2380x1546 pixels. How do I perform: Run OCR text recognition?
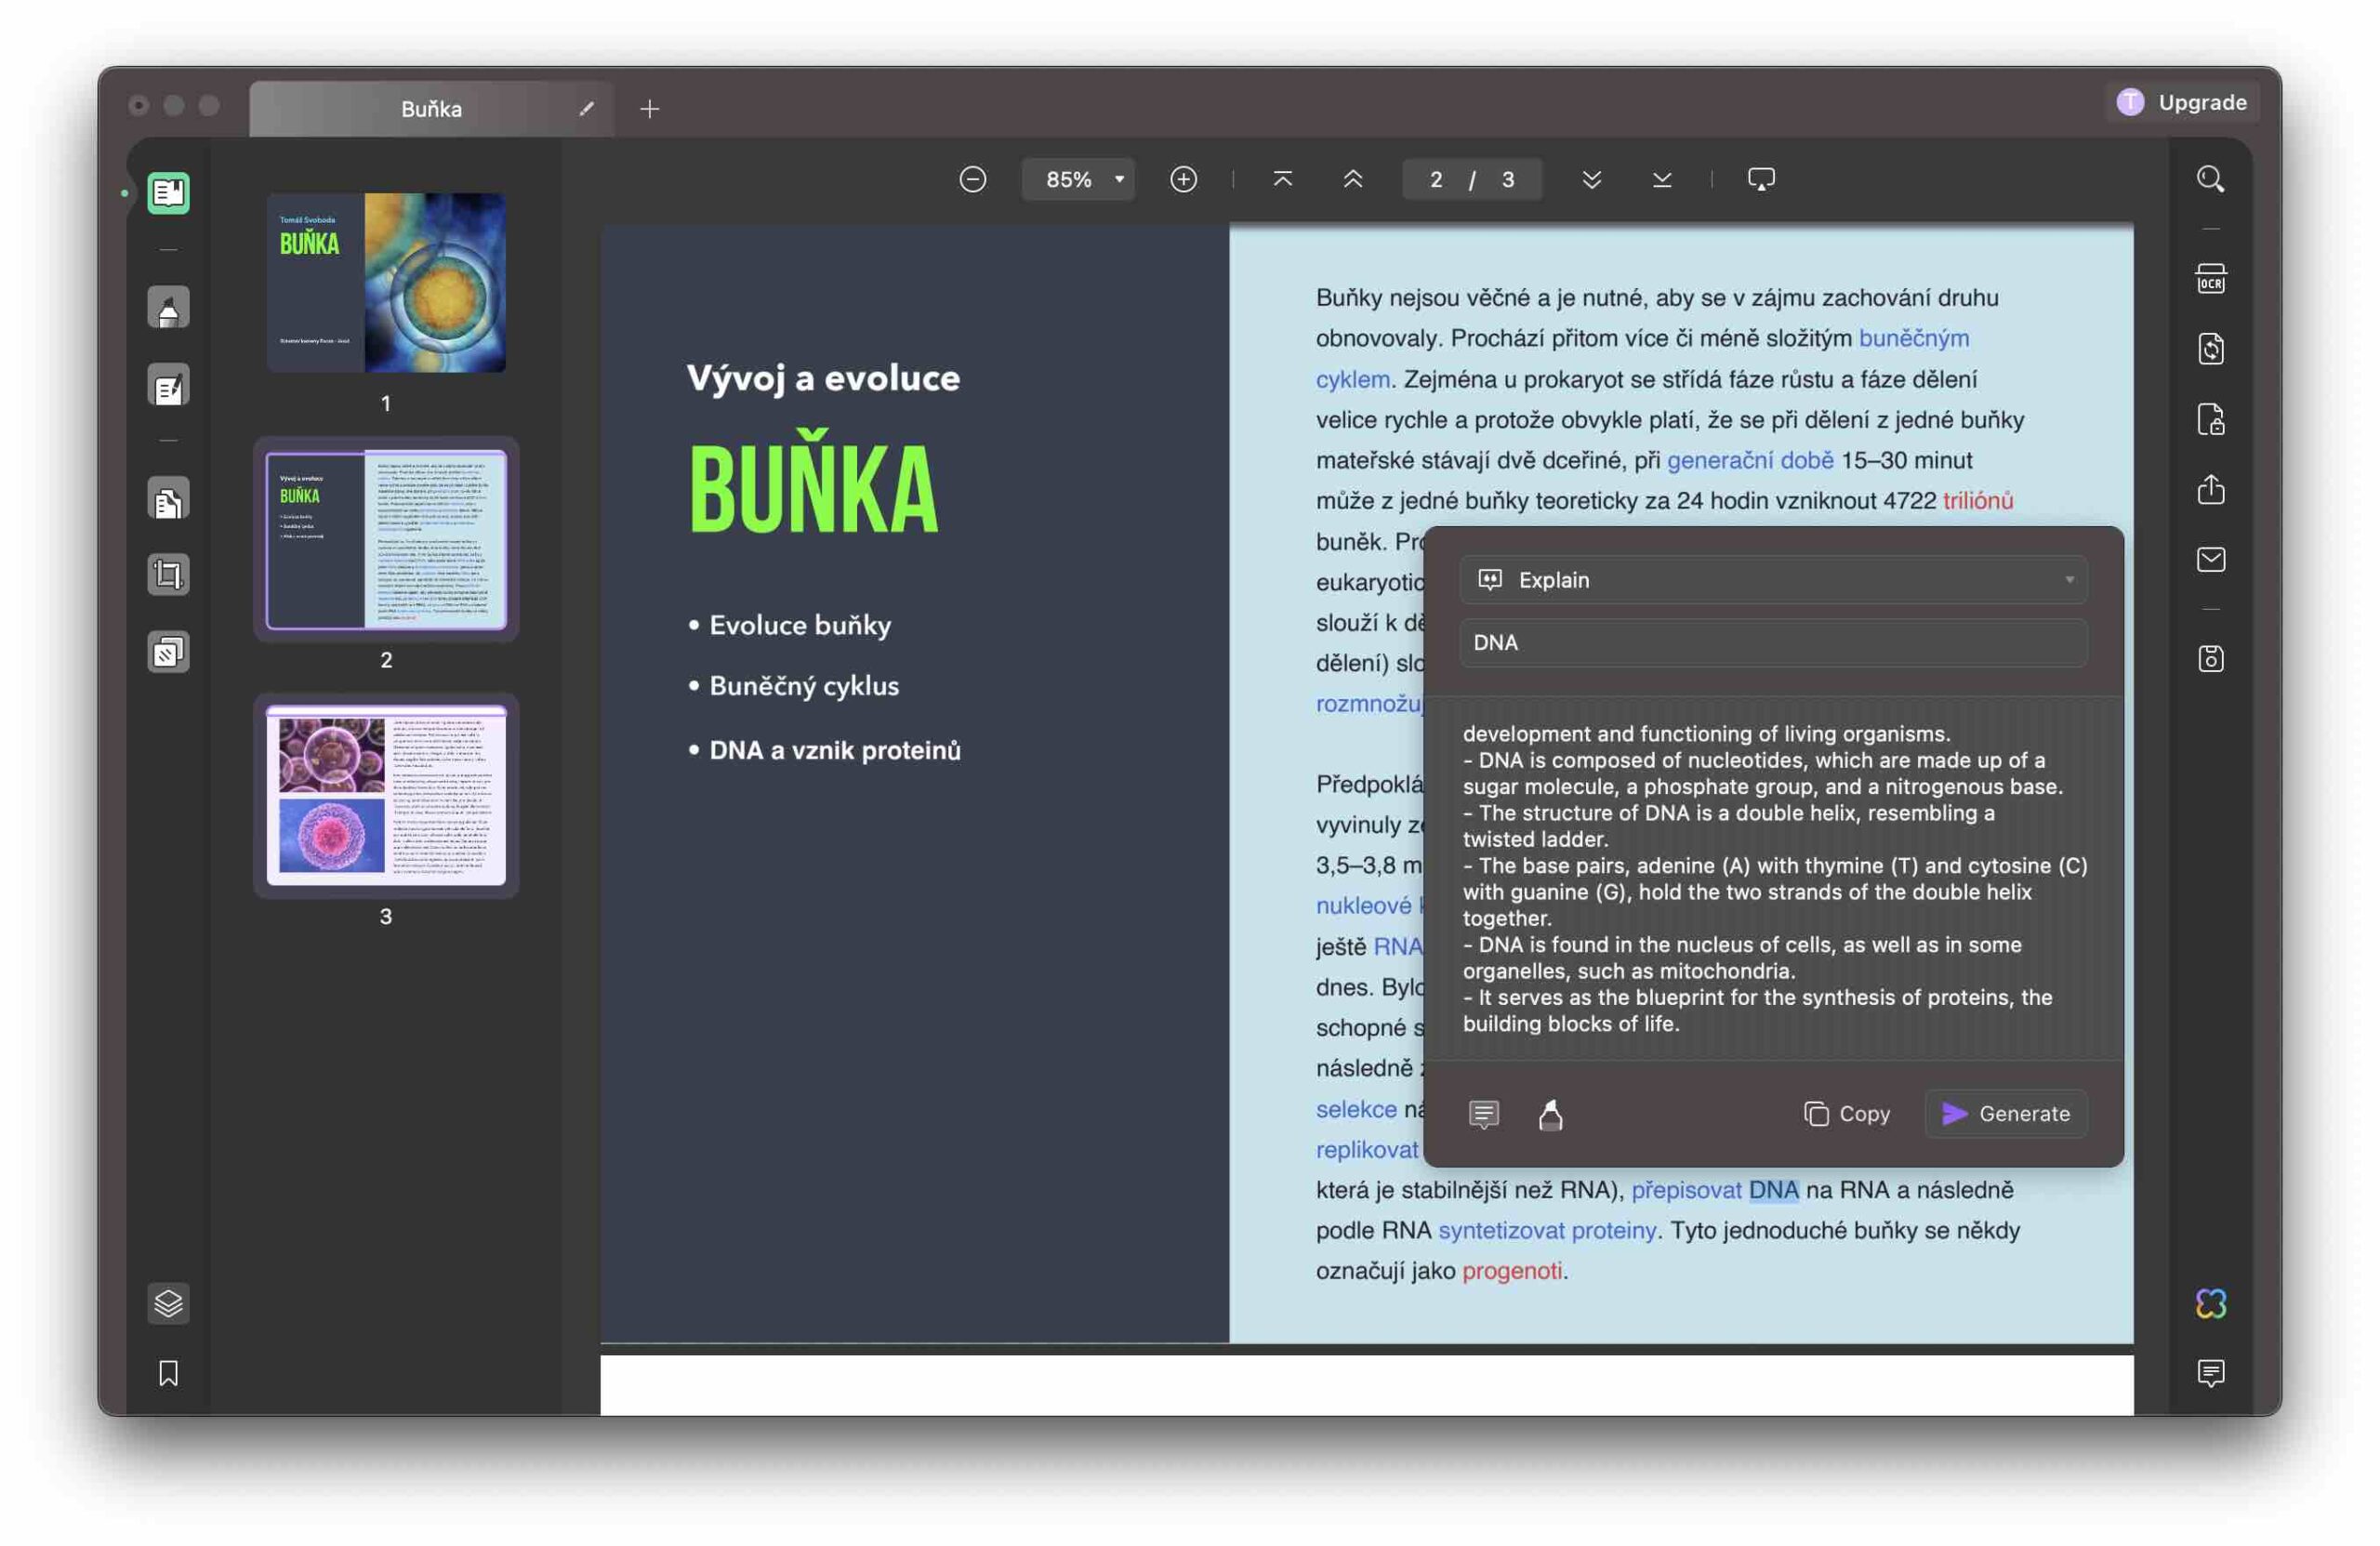[2210, 279]
